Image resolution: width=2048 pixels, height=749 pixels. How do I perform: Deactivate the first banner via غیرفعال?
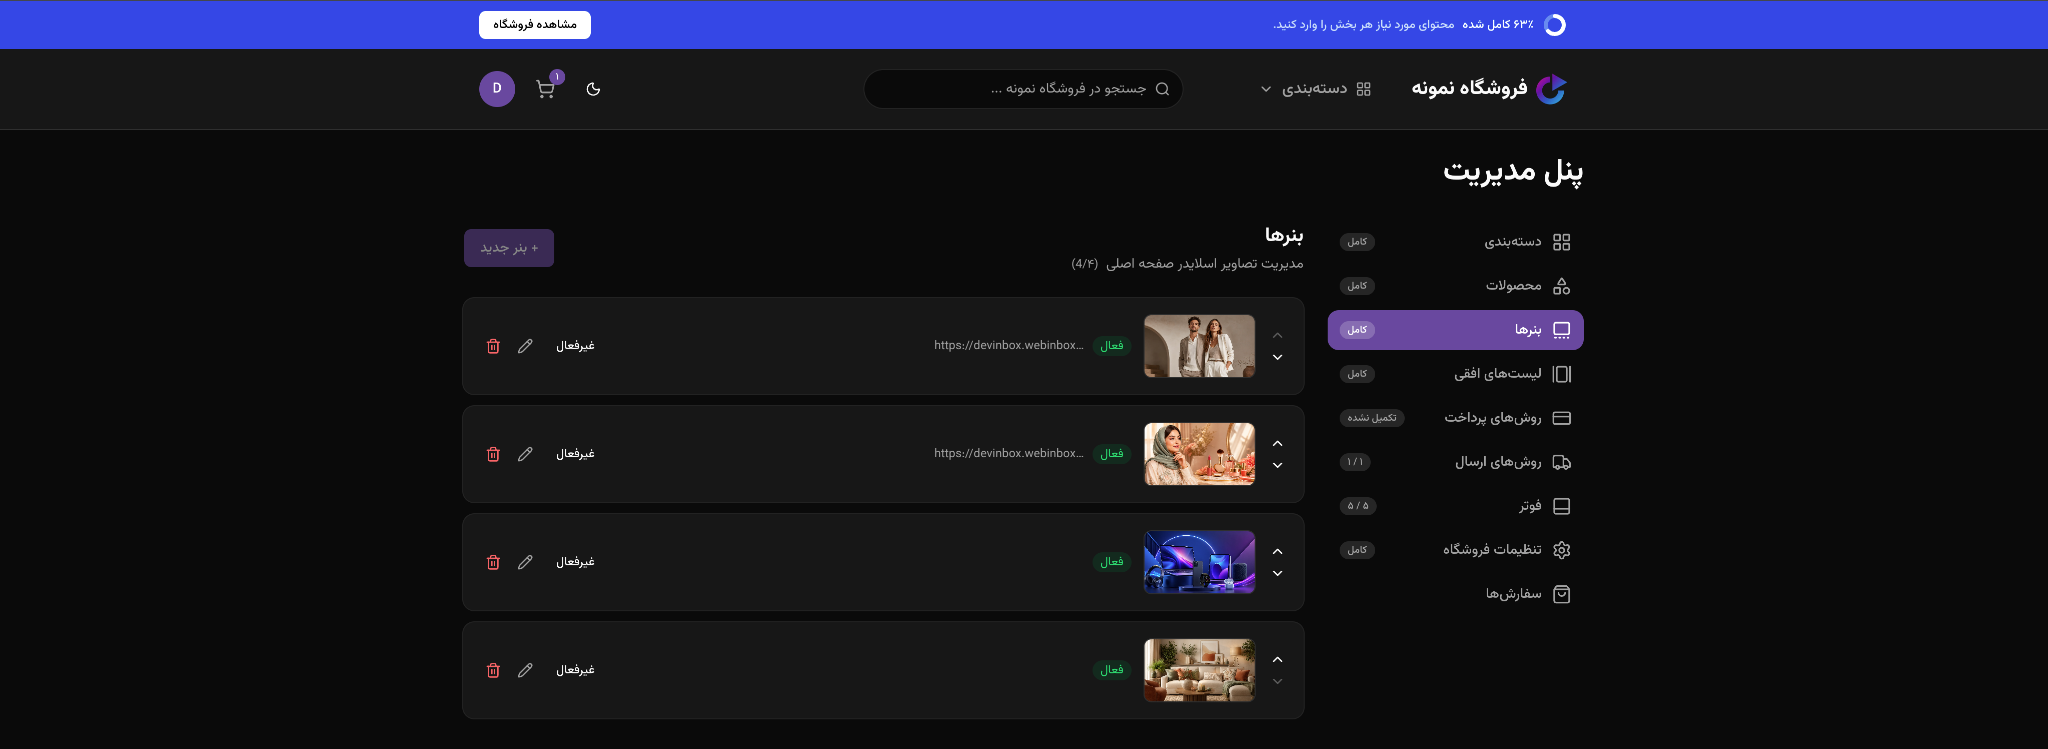coord(575,346)
